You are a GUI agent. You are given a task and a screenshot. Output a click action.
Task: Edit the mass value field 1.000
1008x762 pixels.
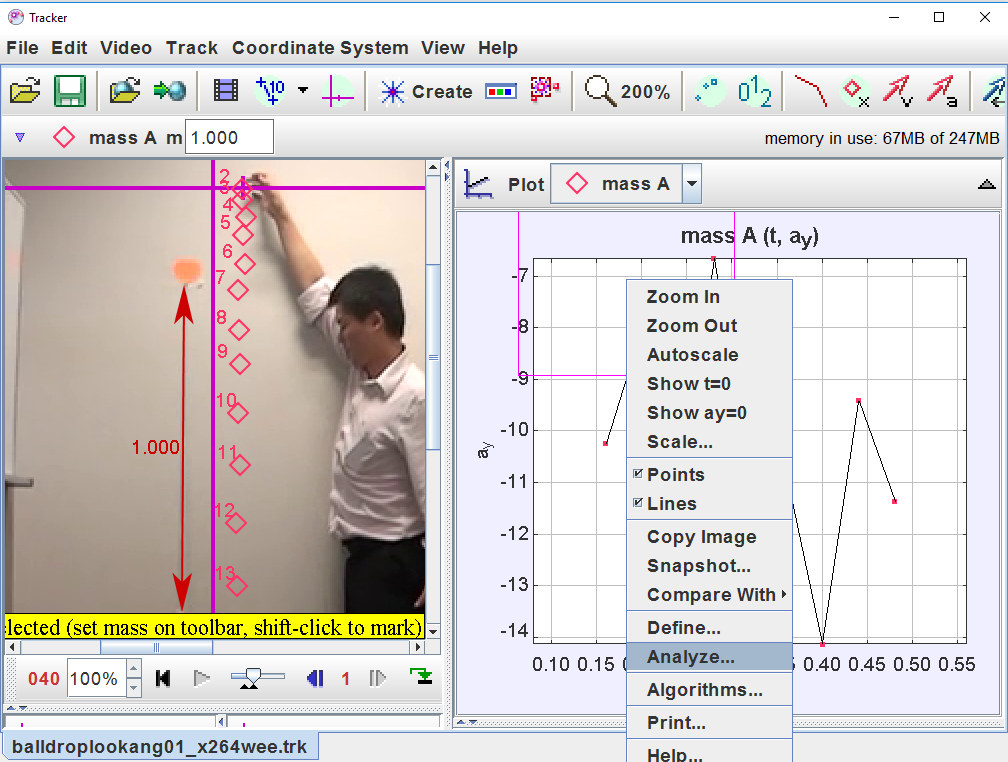pos(229,137)
